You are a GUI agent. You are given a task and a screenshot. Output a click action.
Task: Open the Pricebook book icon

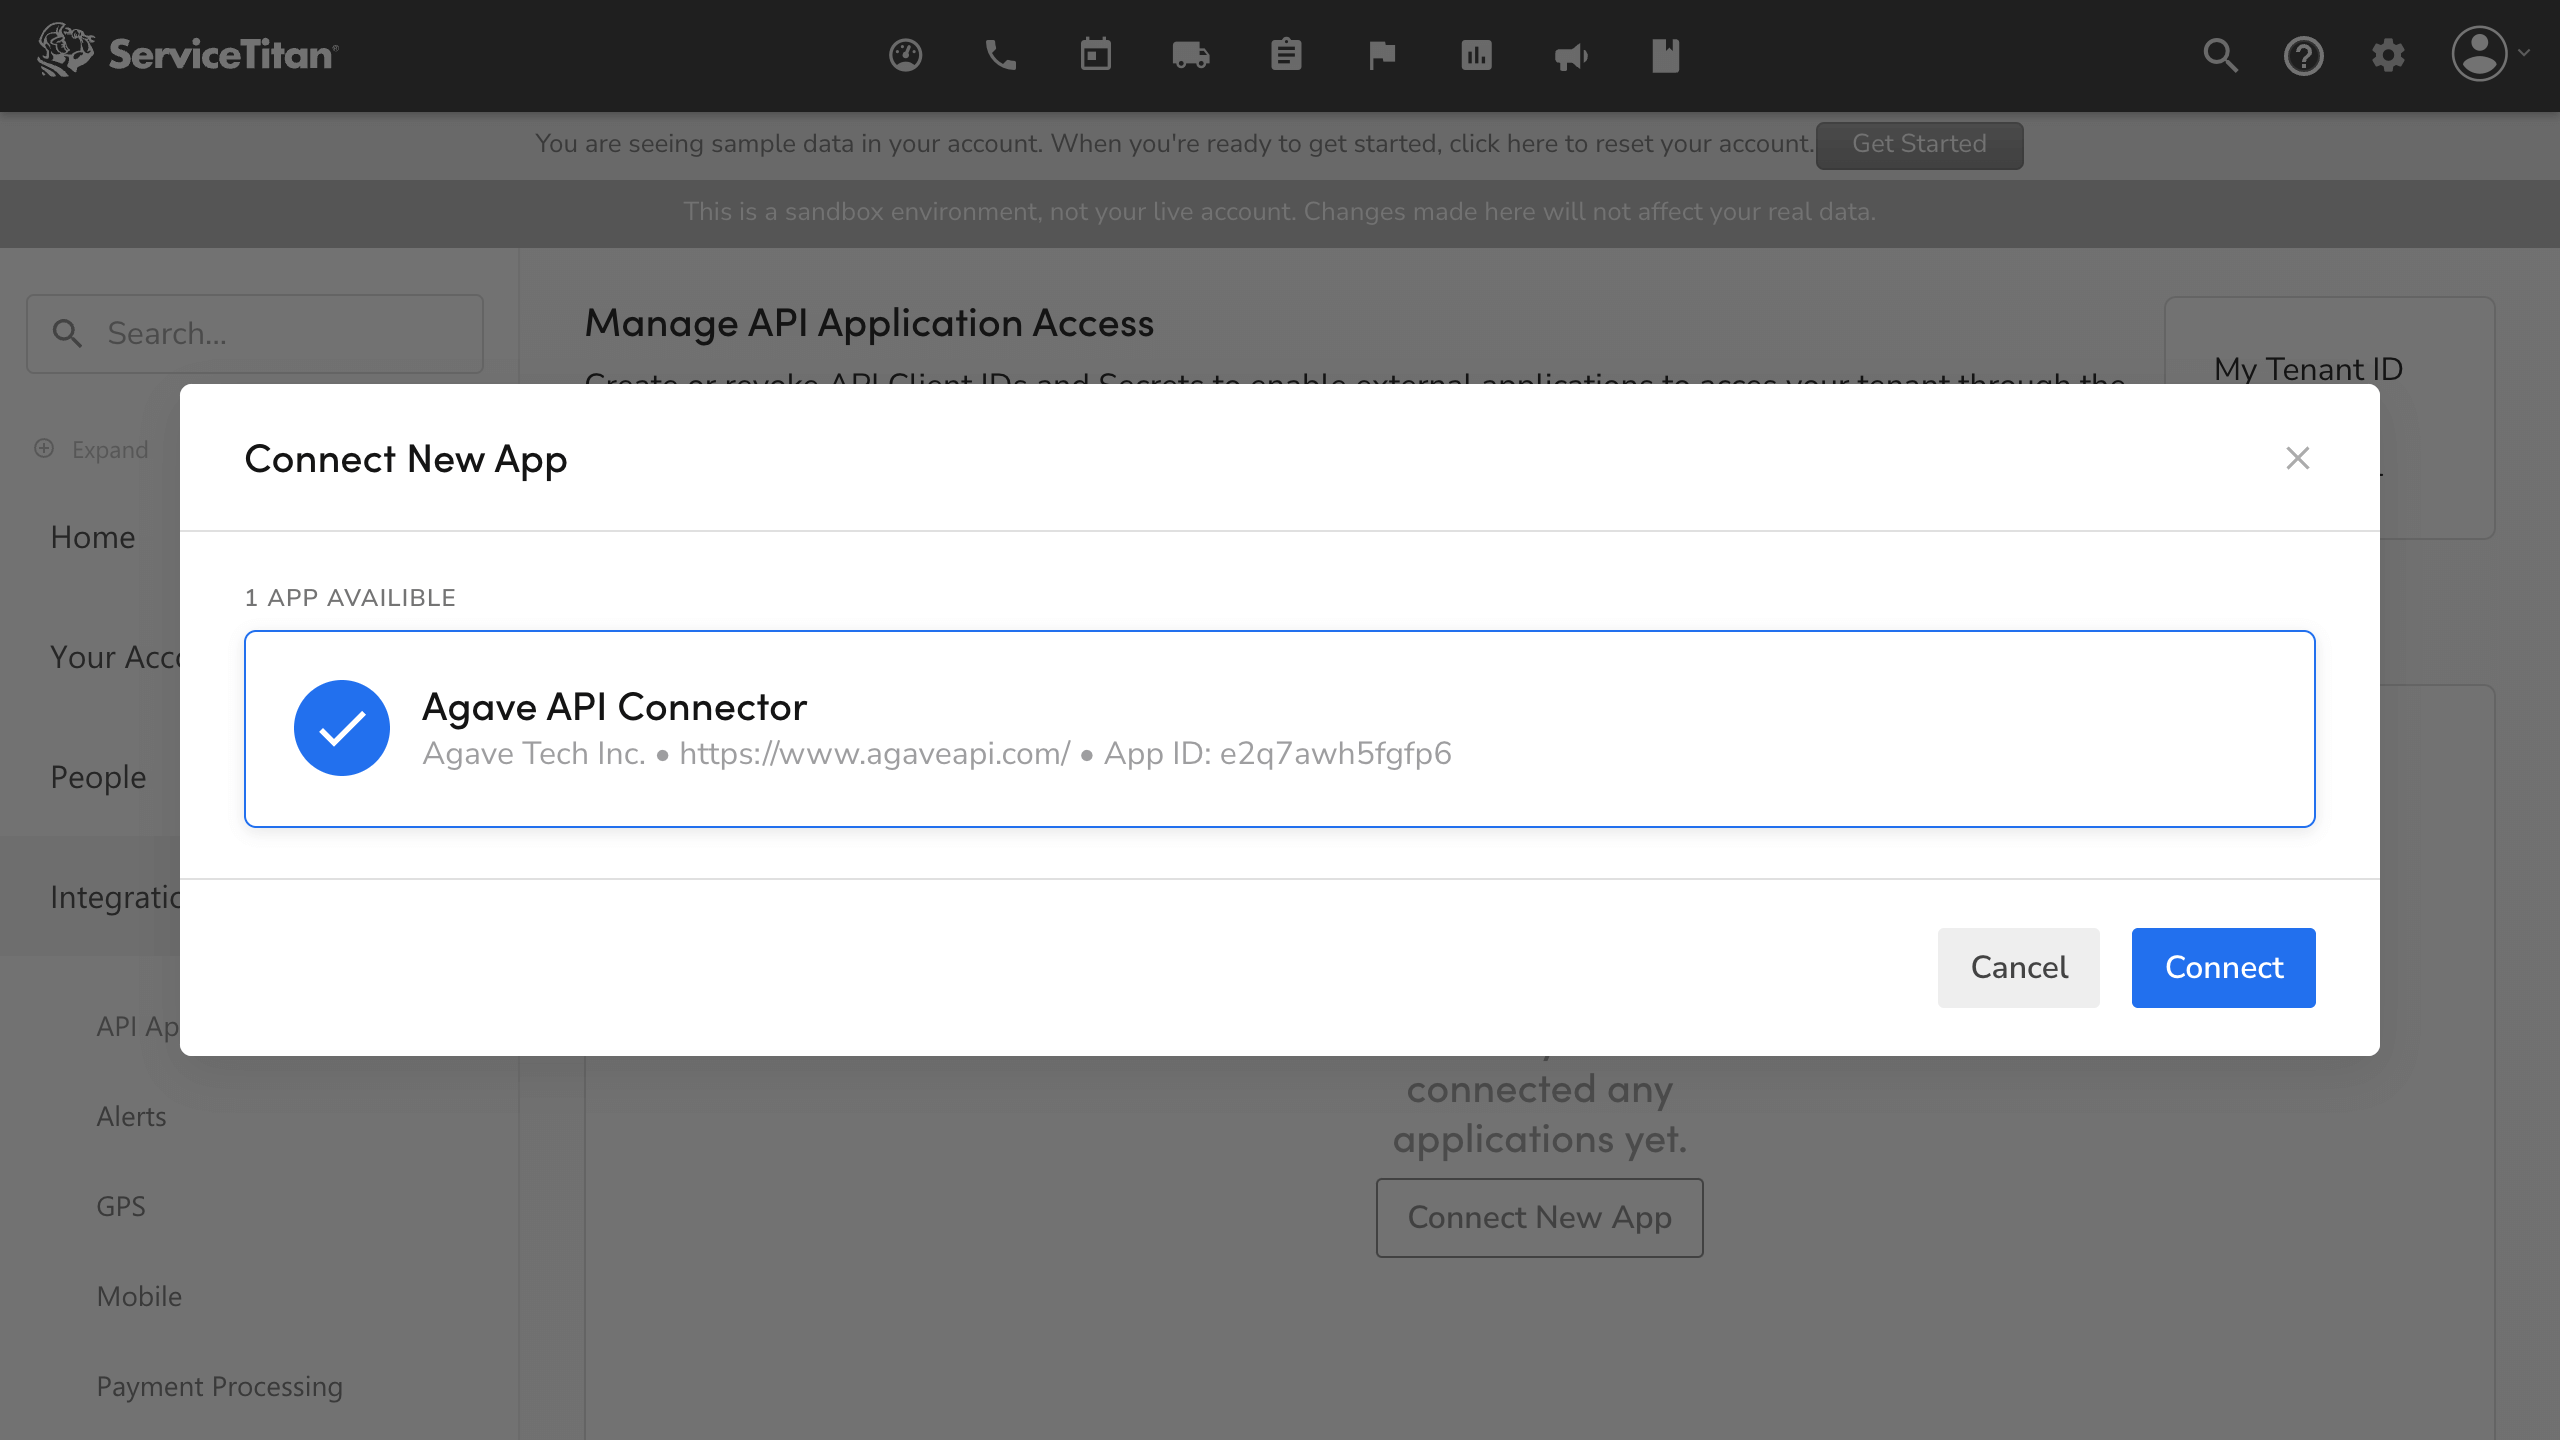click(1666, 55)
